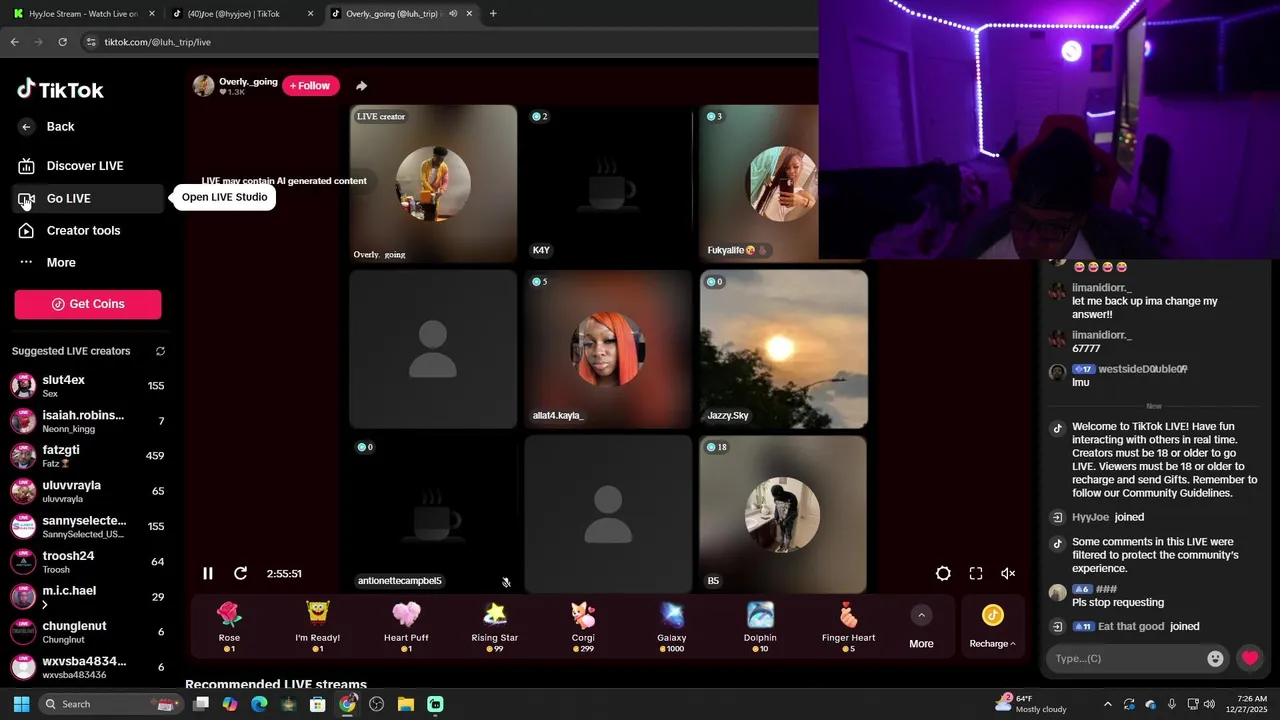Image resolution: width=1280 pixels, height=720 pixels.
Task: Share the live stream via arrow icon
Action: (361, 86)
